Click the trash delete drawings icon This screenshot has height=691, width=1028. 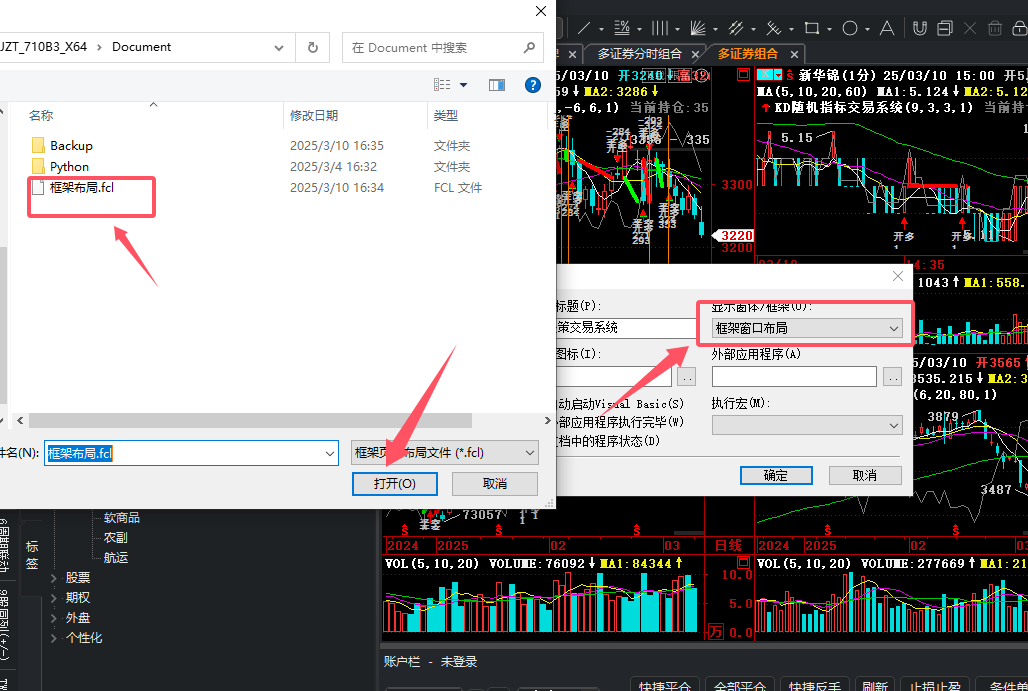click(995, 28)
